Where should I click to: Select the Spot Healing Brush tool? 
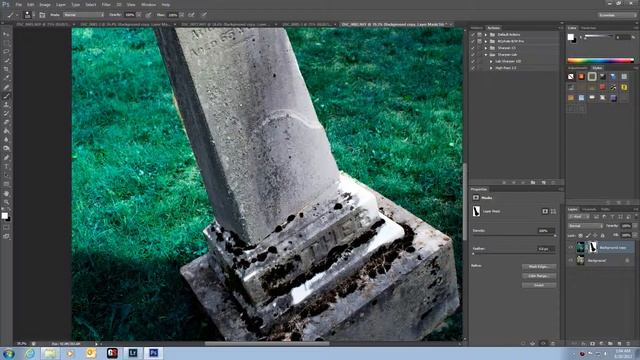tap(6, 87)
